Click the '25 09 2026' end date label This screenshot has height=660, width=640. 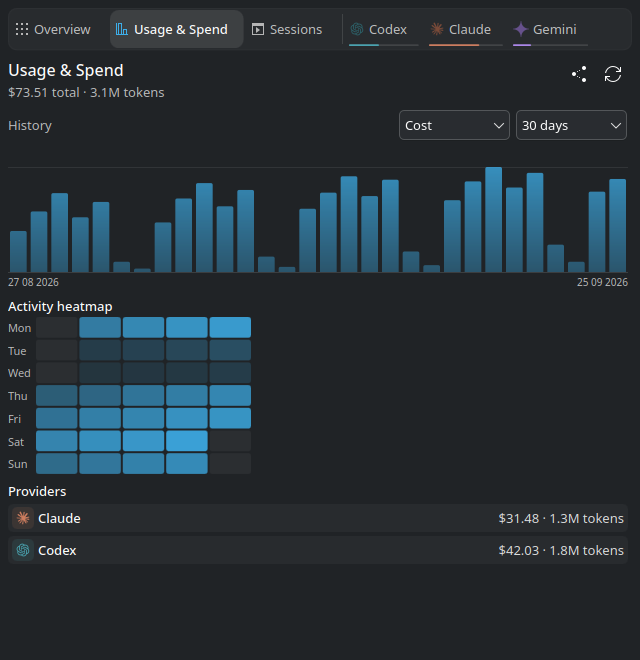602,282
